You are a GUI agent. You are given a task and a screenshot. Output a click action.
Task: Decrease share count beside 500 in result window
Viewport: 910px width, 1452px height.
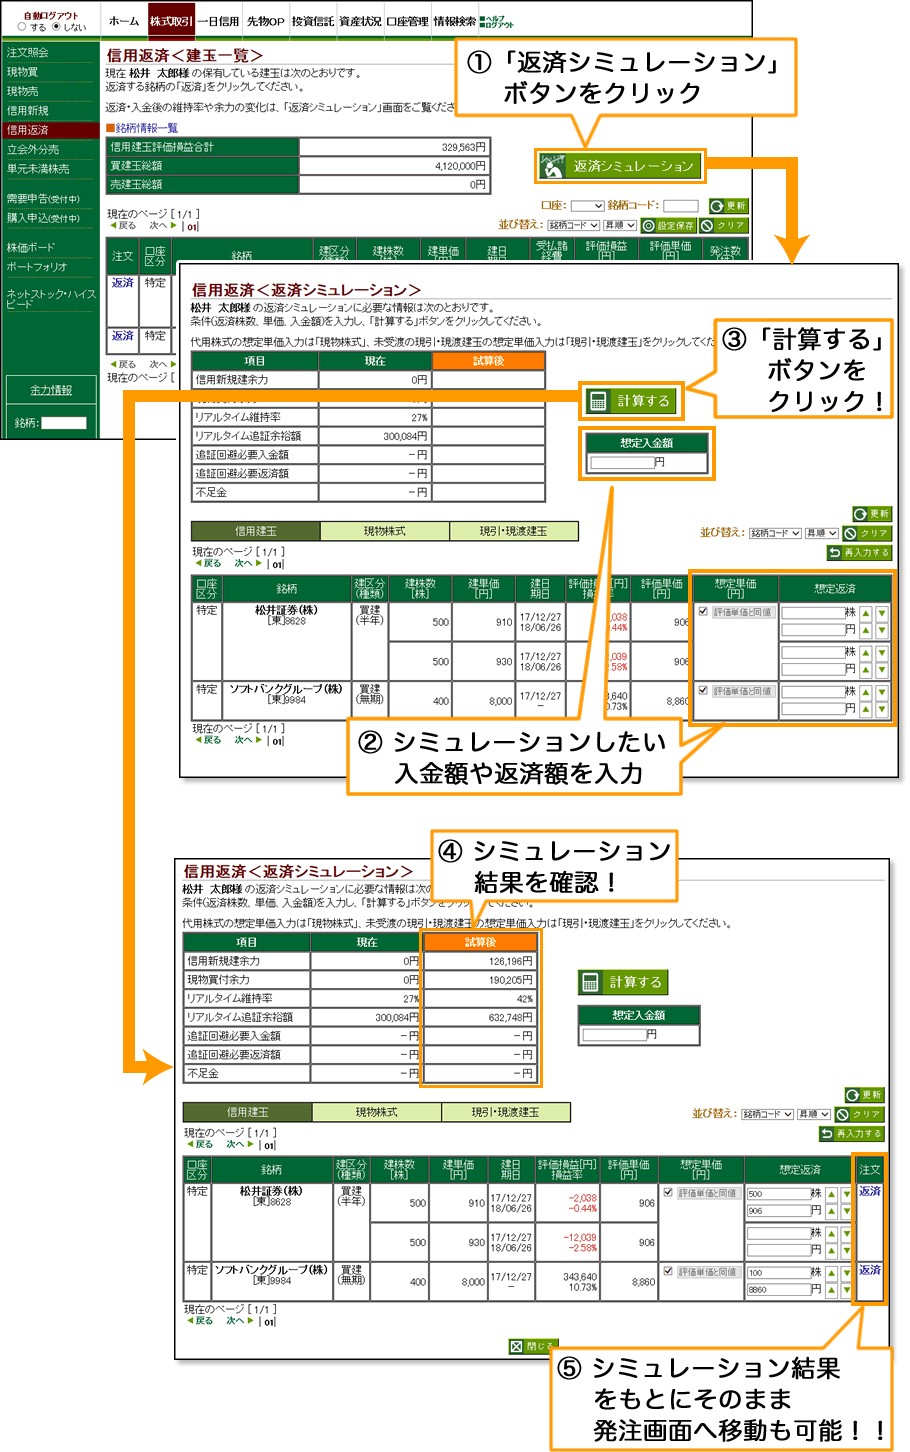[x=846, y=1194]
